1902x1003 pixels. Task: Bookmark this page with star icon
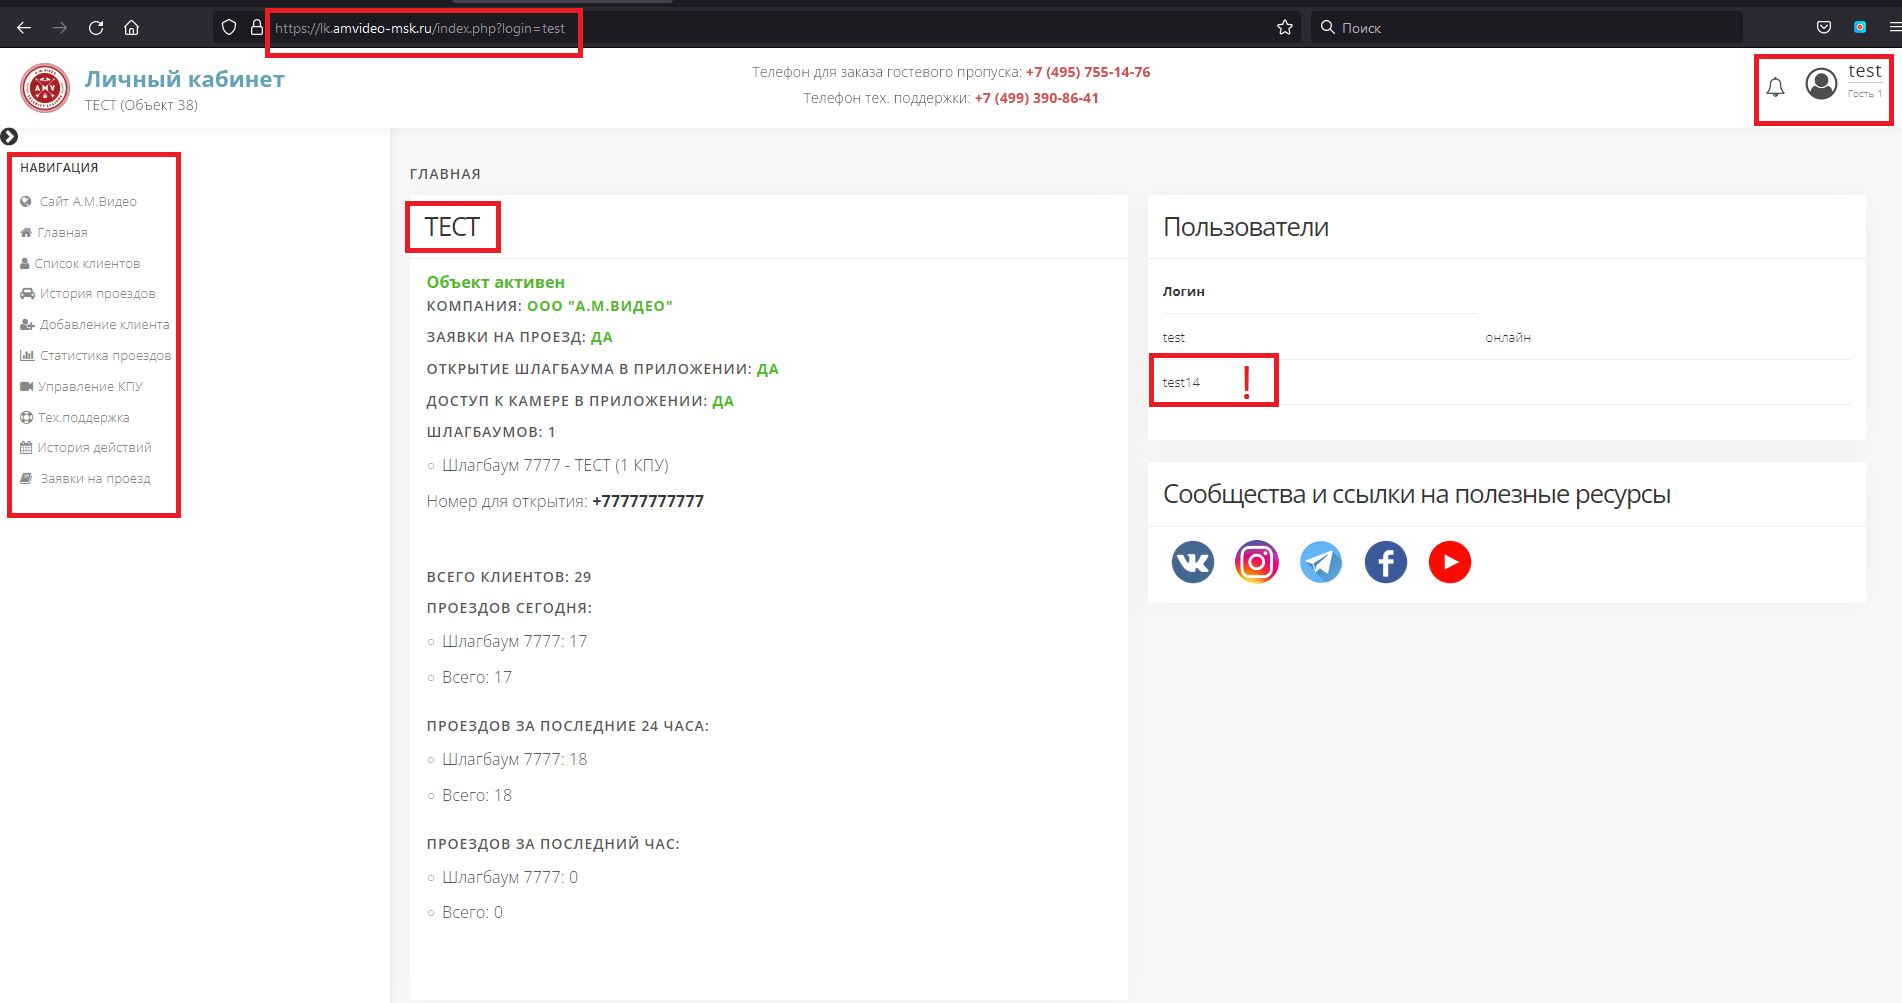1285,28
